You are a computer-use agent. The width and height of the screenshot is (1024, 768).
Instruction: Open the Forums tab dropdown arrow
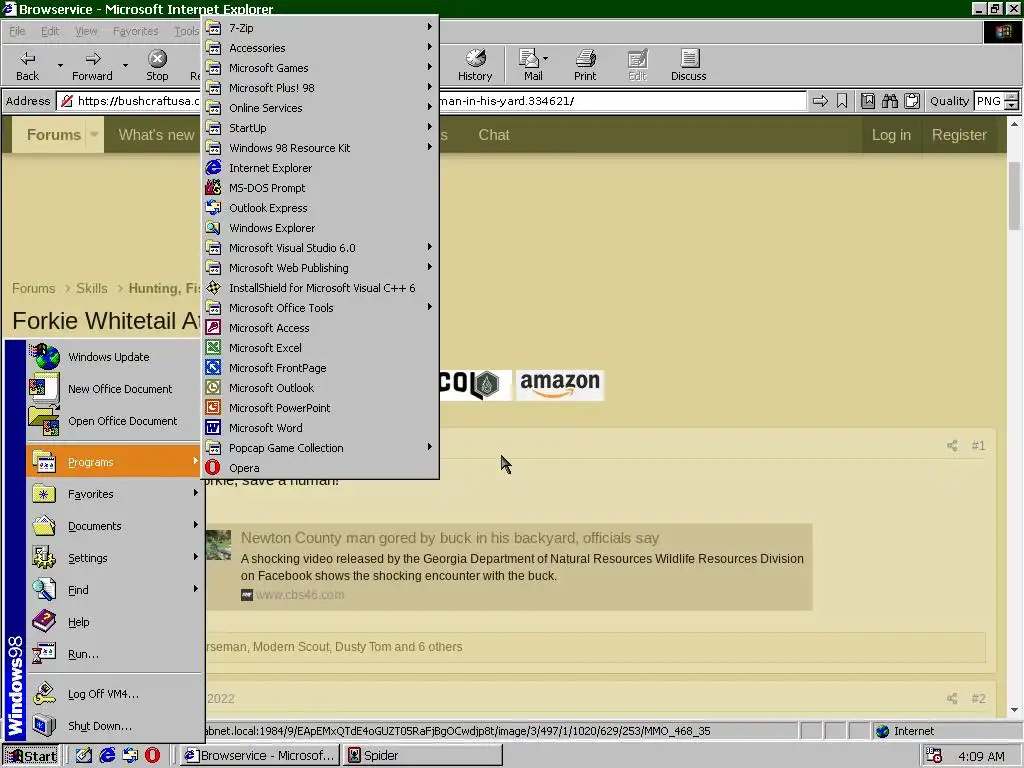[x=94, y=135]
